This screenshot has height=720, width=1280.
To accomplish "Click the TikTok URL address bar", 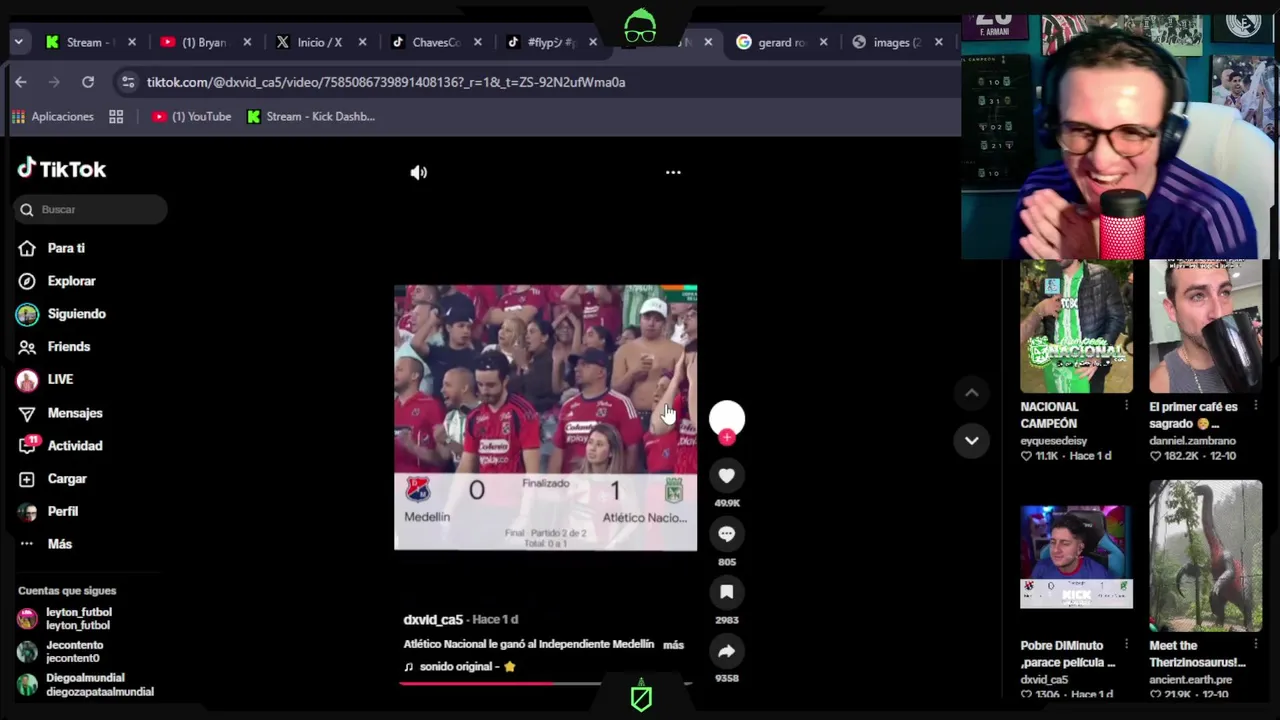I will point(386,82).
